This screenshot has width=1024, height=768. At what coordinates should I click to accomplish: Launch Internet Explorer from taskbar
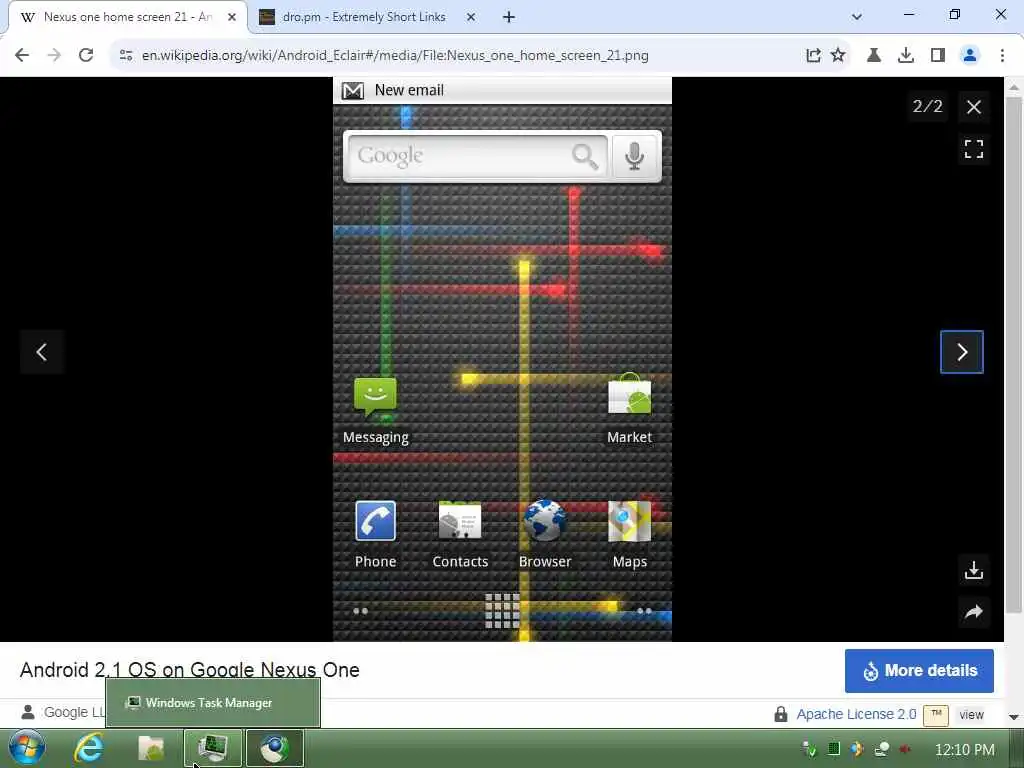[89, 748]
